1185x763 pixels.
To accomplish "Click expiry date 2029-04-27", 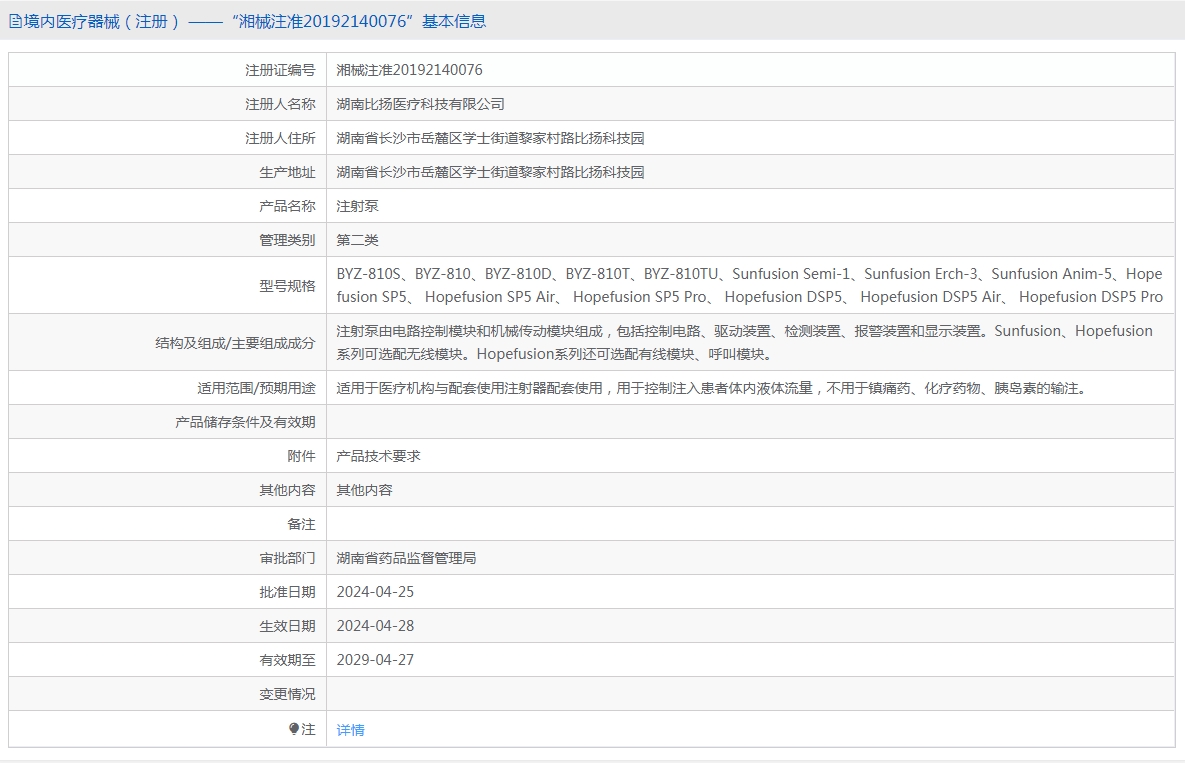I will (376, 660).
